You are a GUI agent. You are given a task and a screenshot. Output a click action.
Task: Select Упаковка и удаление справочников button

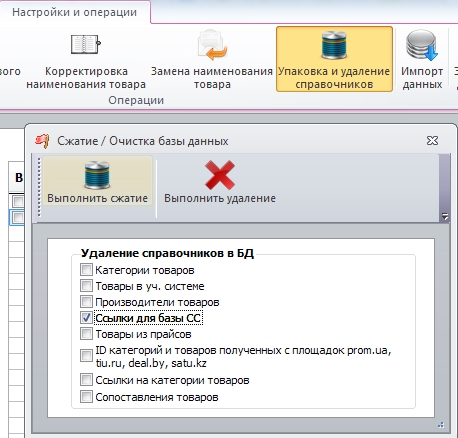[334, 59]
